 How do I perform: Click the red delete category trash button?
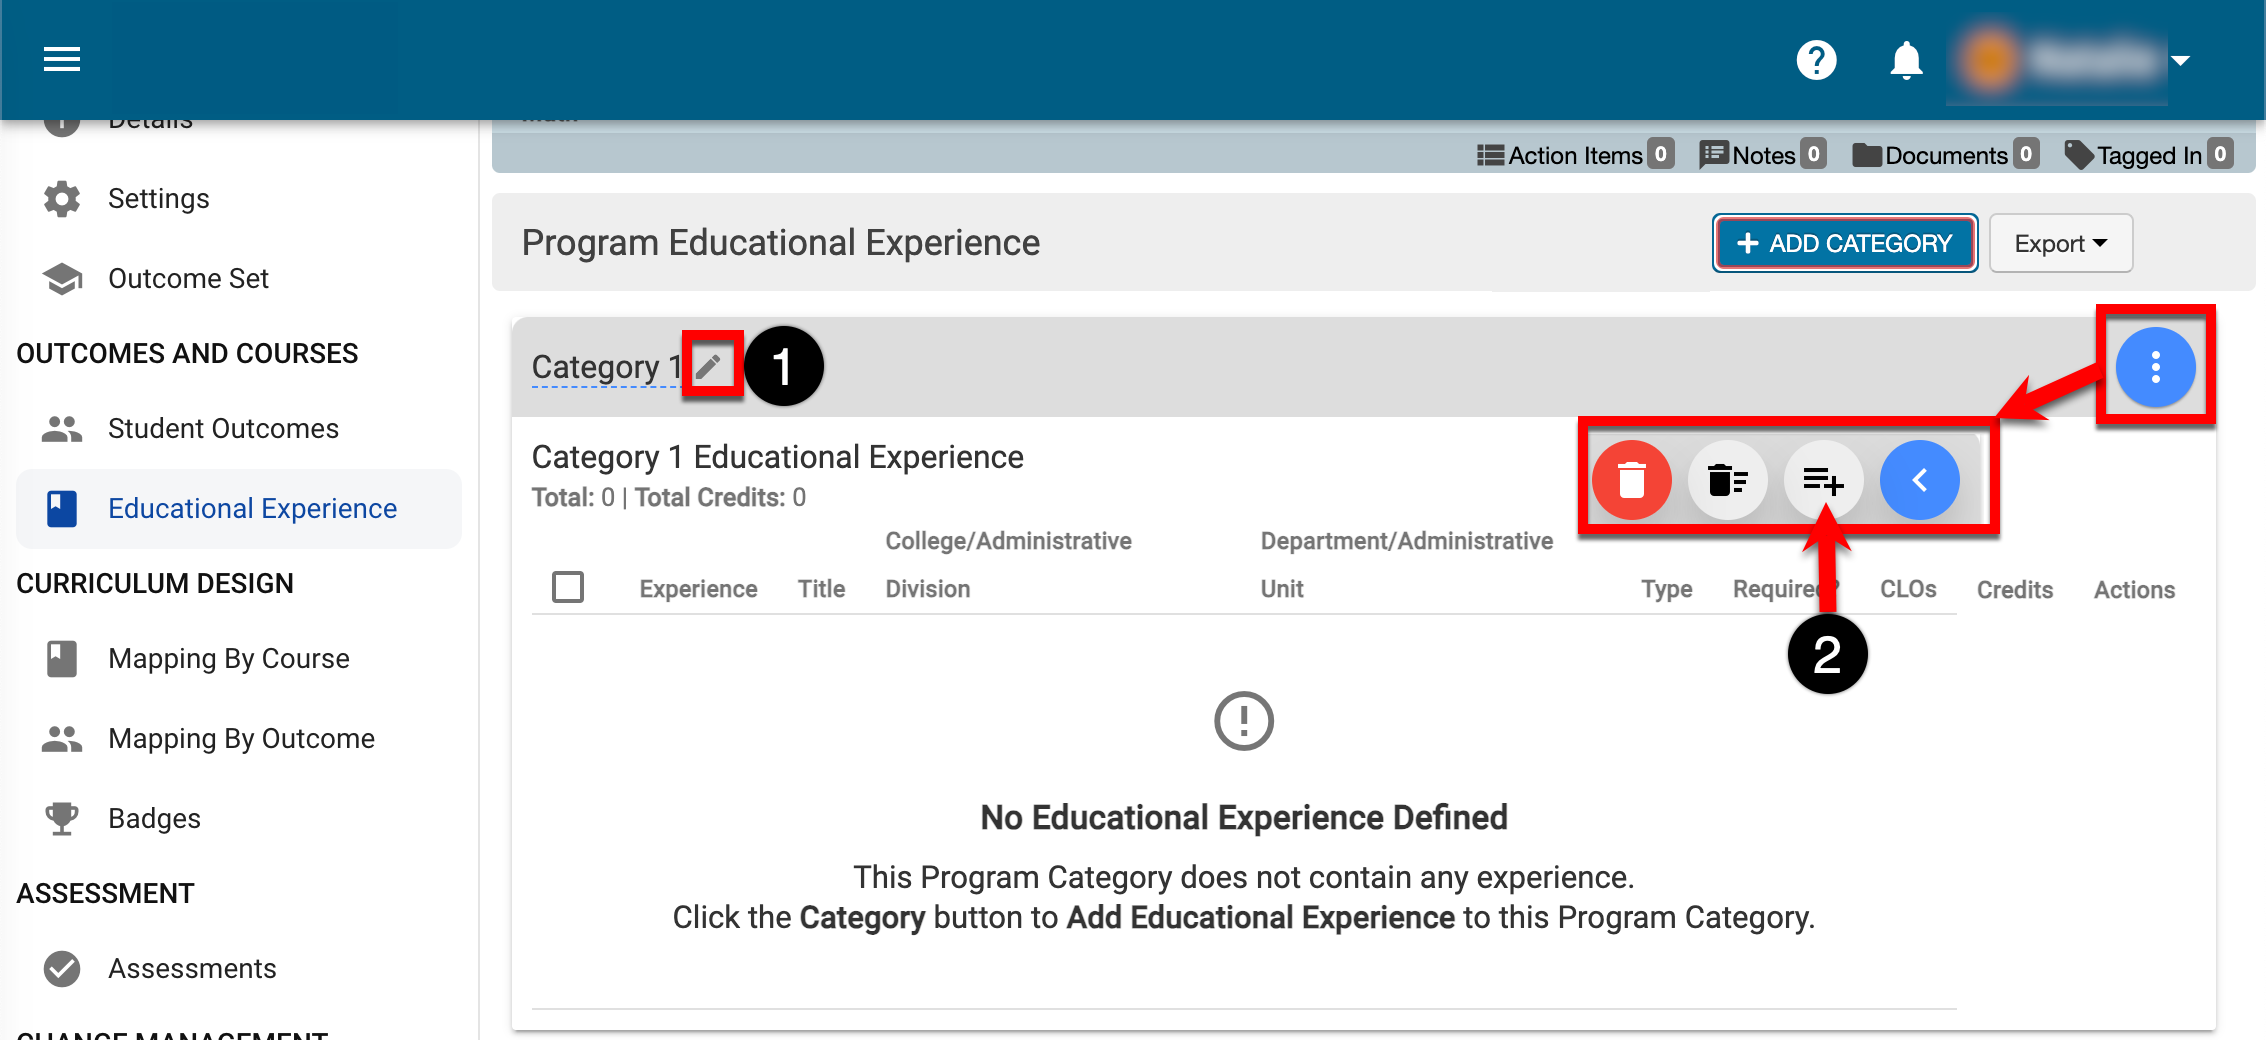coord(1632,480)
